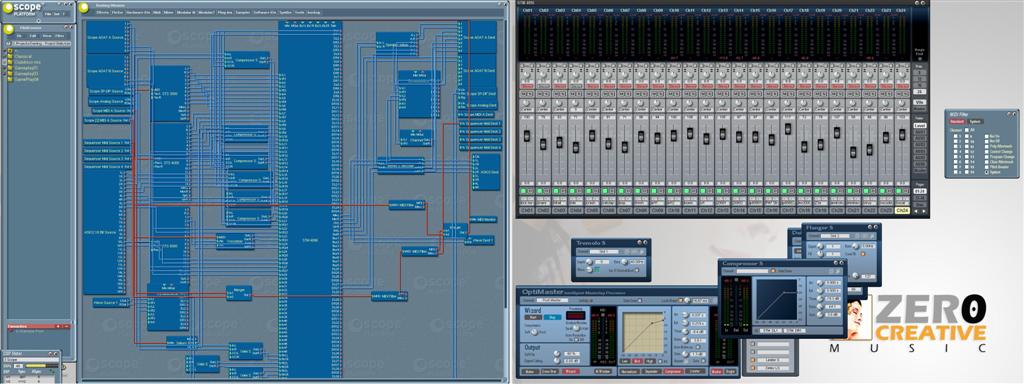Switch MIDI Filter to the System tab
1024x384 pixels.
(x=975, y=121)
